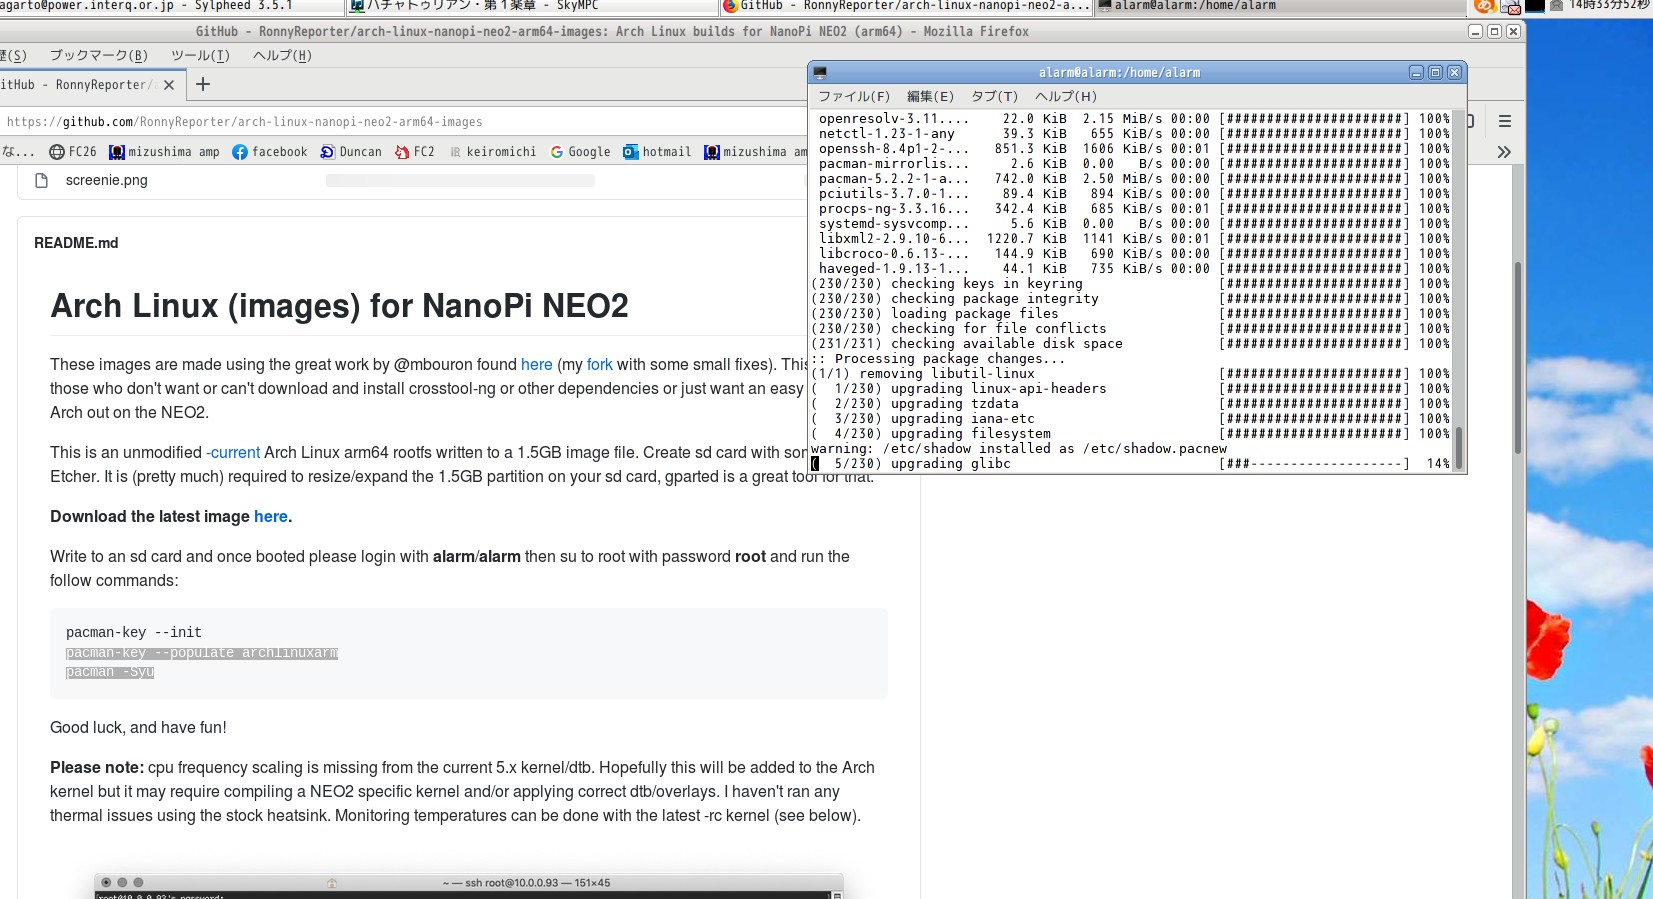
Task: Click the 'pacman -Syu' code line
Action: point(110,672)
